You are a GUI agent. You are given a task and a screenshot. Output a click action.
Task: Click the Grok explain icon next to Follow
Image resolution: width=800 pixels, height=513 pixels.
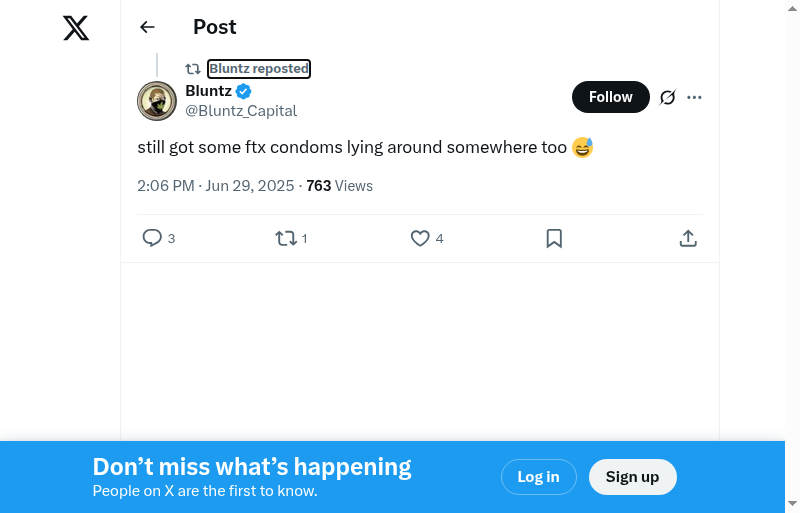pyautogui.click(x=668, y=97)
